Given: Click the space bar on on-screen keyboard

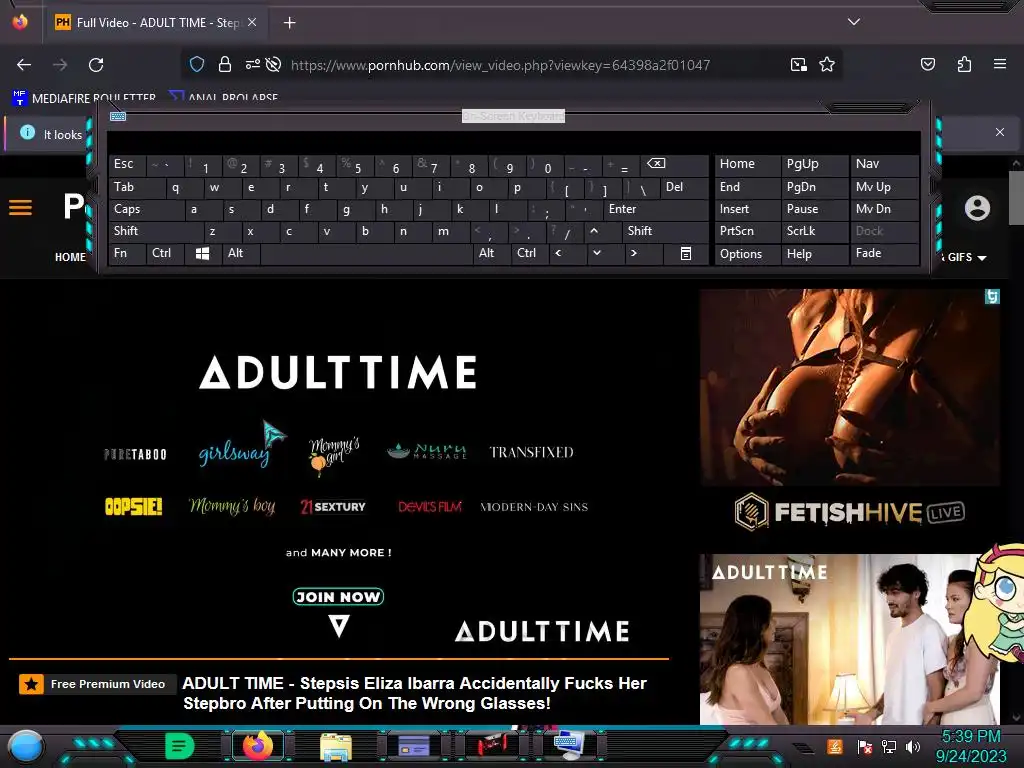Looking at the screenshot, I should coord(366,253).
